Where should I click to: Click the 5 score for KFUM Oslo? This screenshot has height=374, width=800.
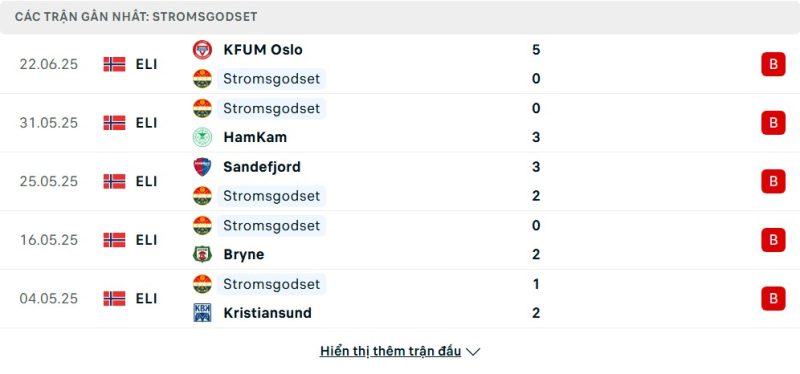pos(536,49)
